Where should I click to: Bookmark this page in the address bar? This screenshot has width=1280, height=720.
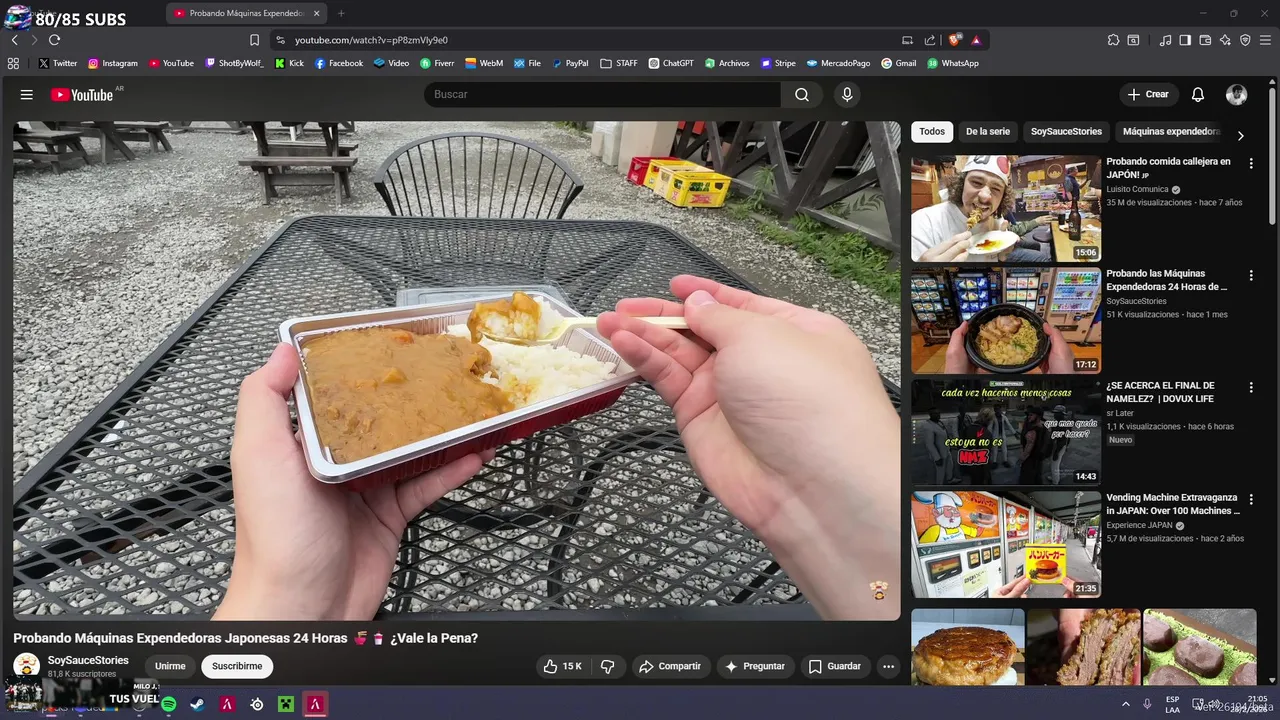point(254,40)
